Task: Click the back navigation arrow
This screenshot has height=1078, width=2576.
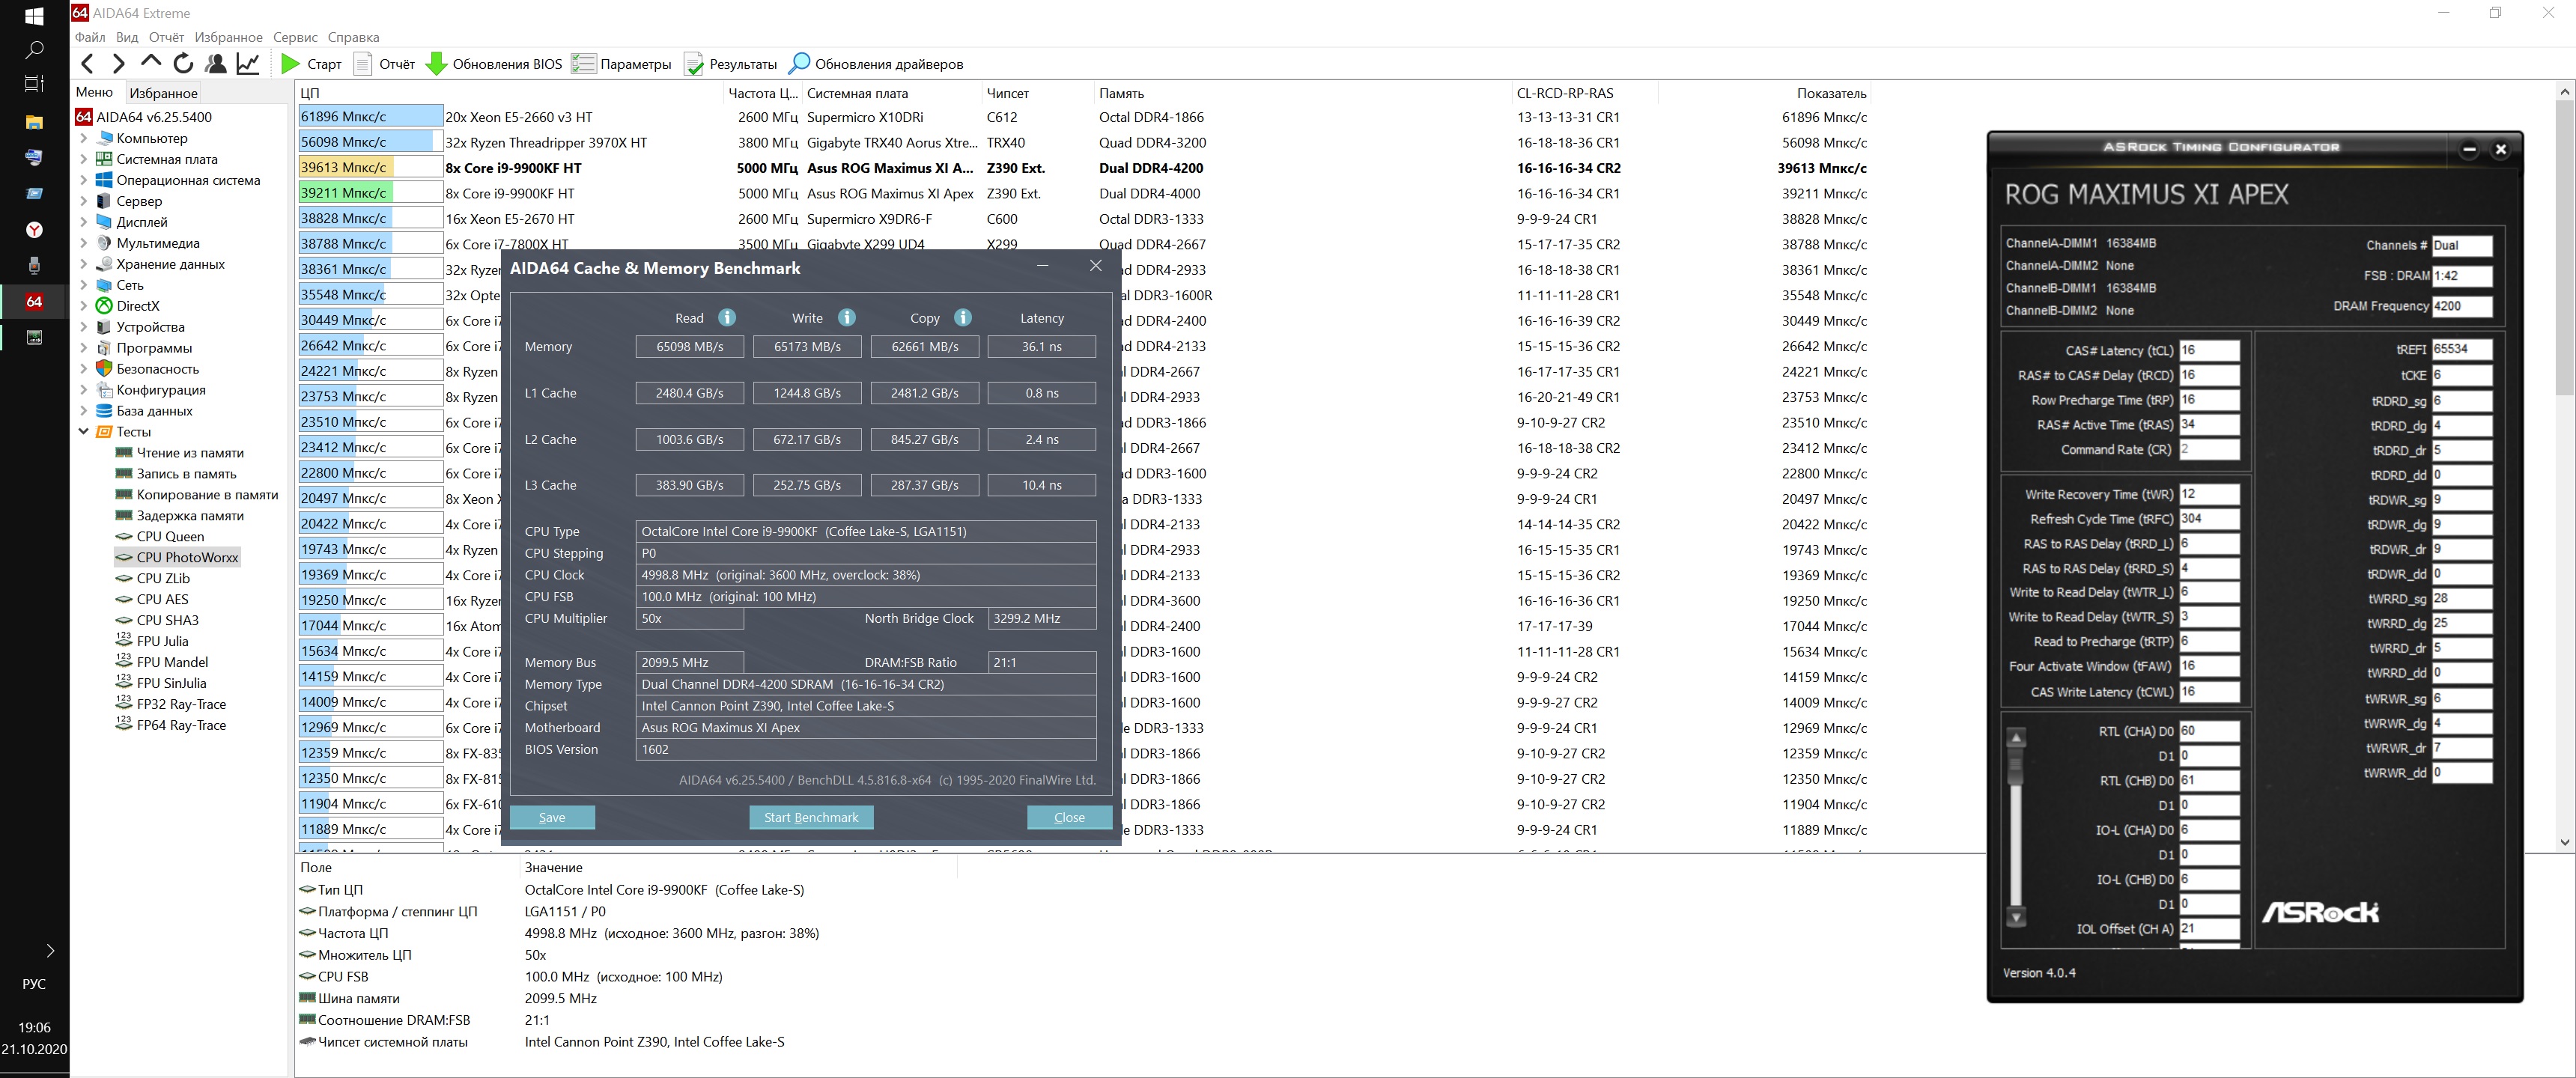Action: [88, 64]
